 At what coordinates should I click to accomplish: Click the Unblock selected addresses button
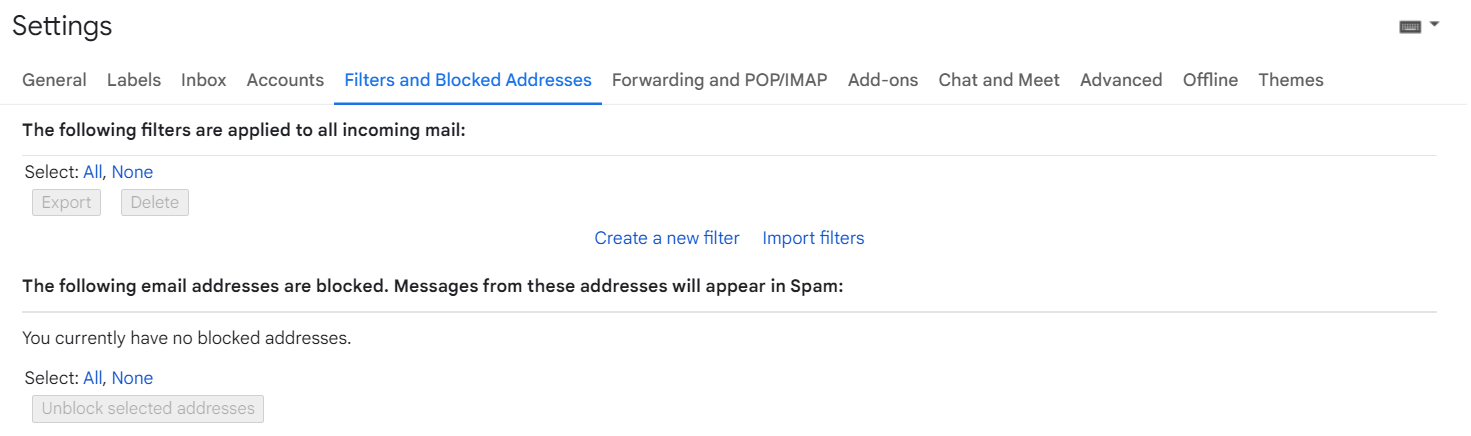point(148,408)
